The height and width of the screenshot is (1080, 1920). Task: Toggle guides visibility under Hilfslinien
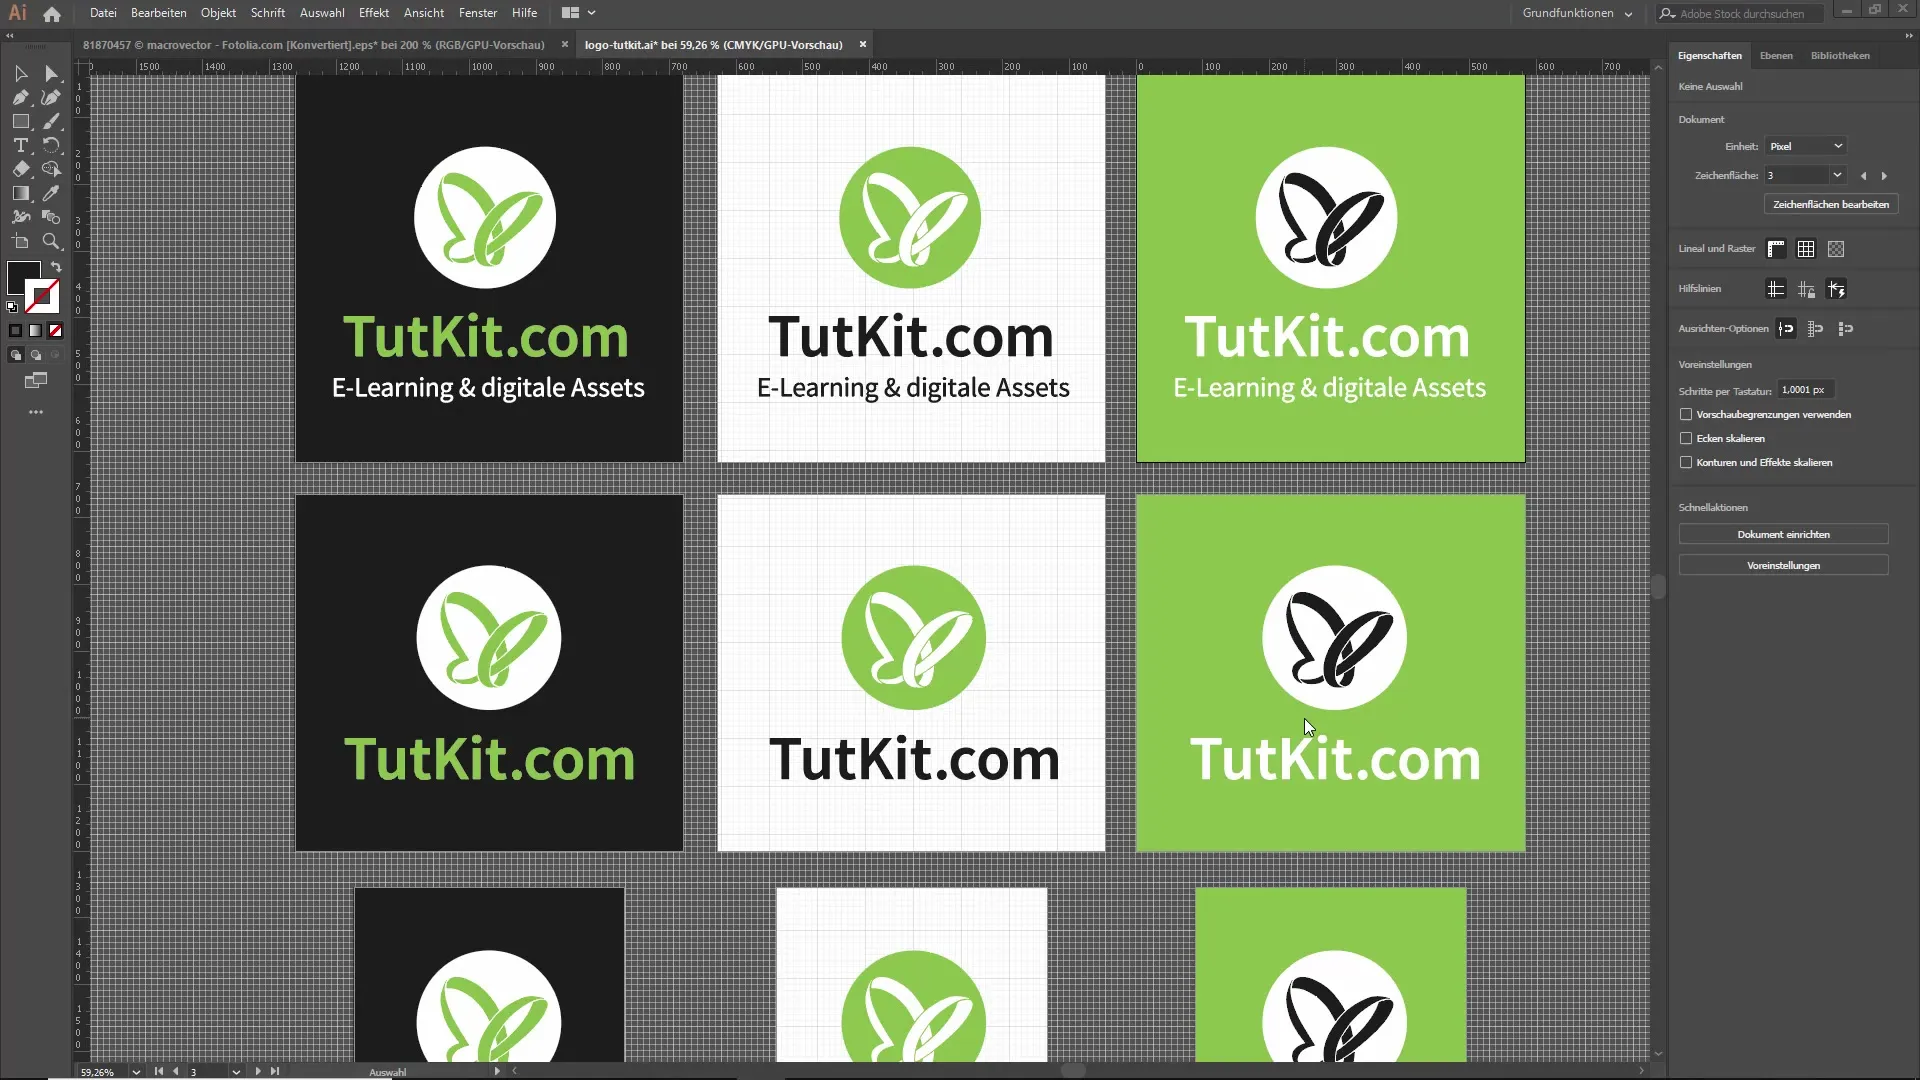[x=1776, y=289]
